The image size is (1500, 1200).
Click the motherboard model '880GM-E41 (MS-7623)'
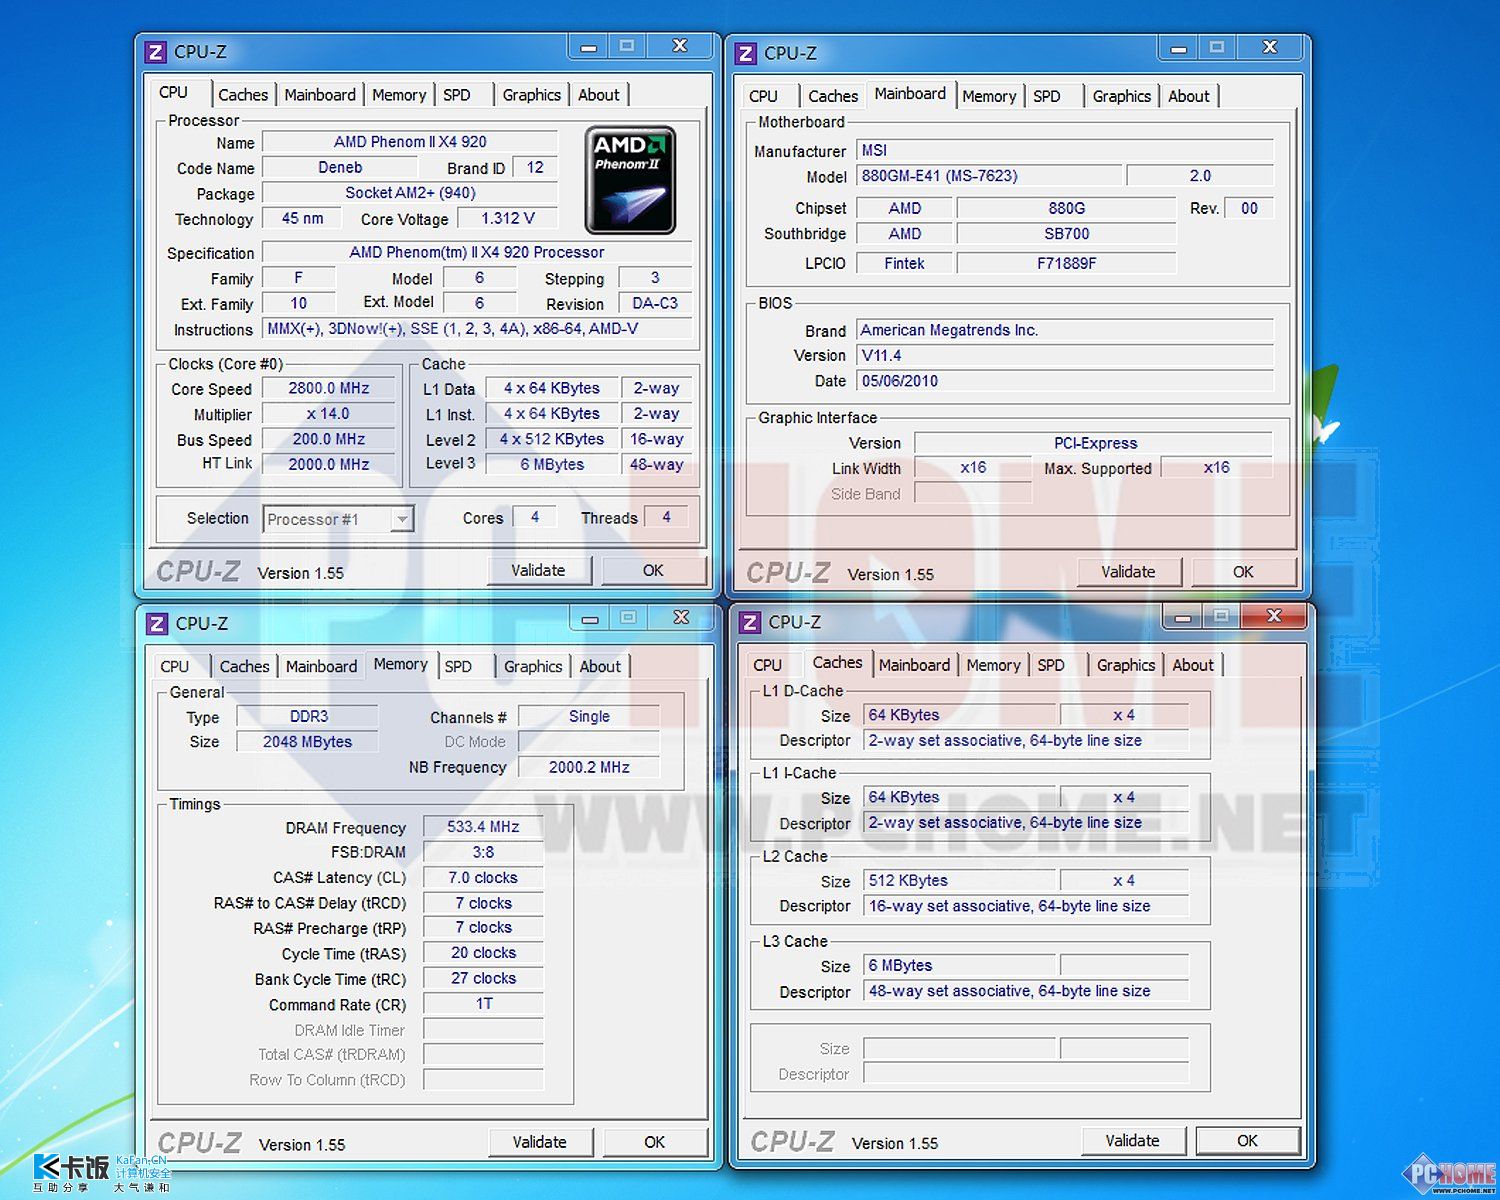click(x=989, y=176)
